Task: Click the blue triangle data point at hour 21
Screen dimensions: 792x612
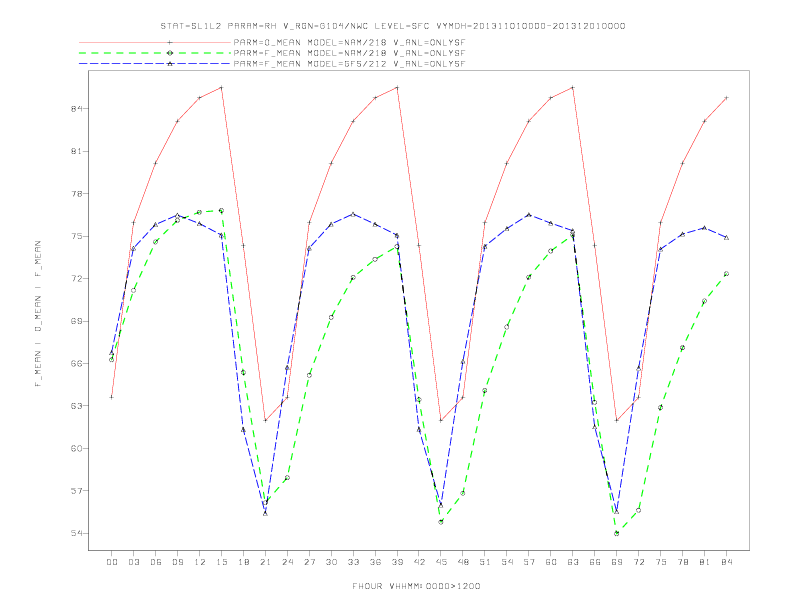Action: 265,513
